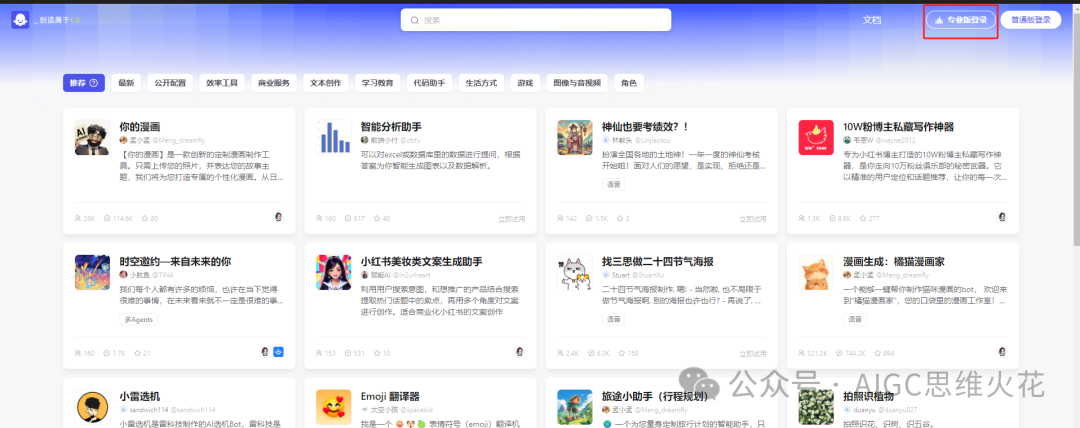Click the Emoji 翻译器 emoji icon
The height and width of the screenshot is (428, 1080).
333,407
